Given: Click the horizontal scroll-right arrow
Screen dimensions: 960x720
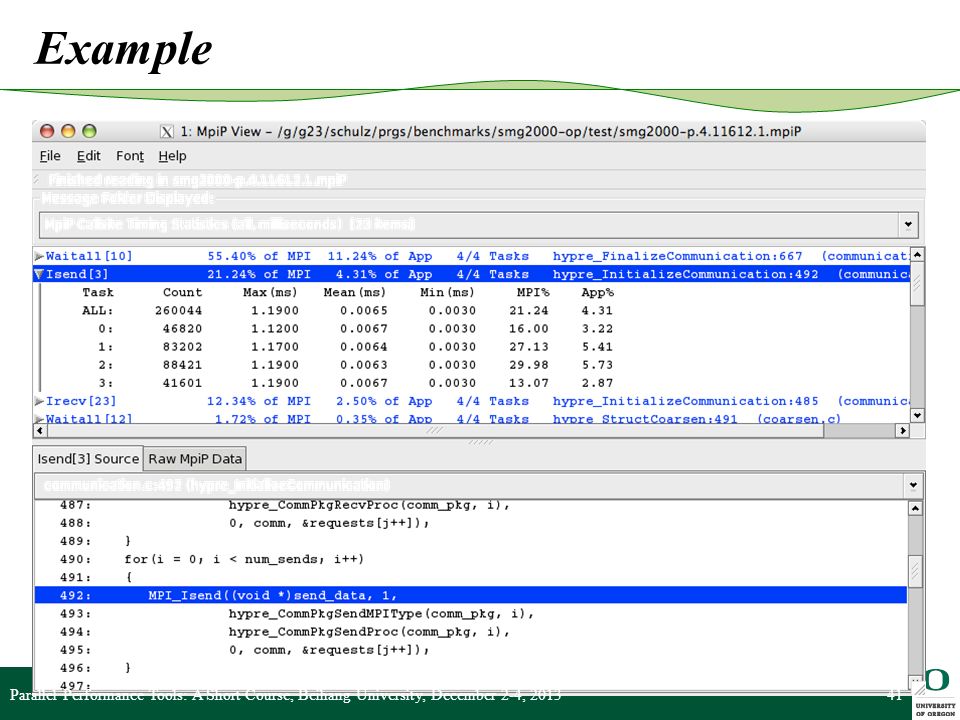Looking at the screenshot, I should pos(902,430).
